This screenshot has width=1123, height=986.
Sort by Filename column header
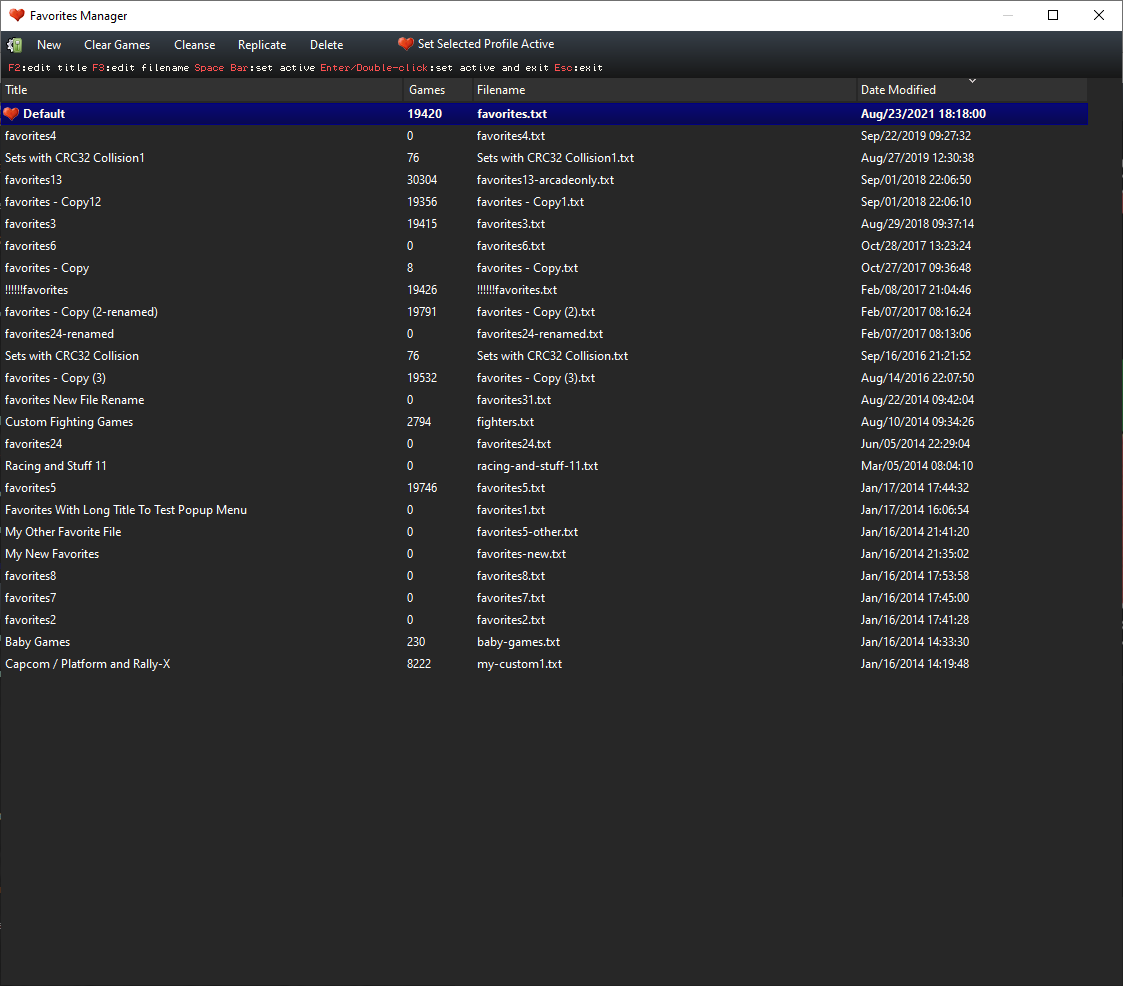[x=660, y=90]
